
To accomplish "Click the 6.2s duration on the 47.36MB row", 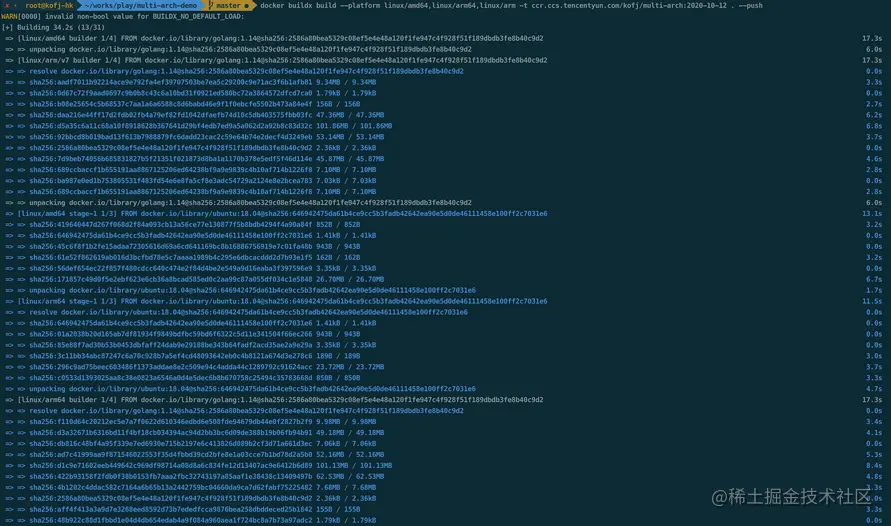I will tap(874, 115).
